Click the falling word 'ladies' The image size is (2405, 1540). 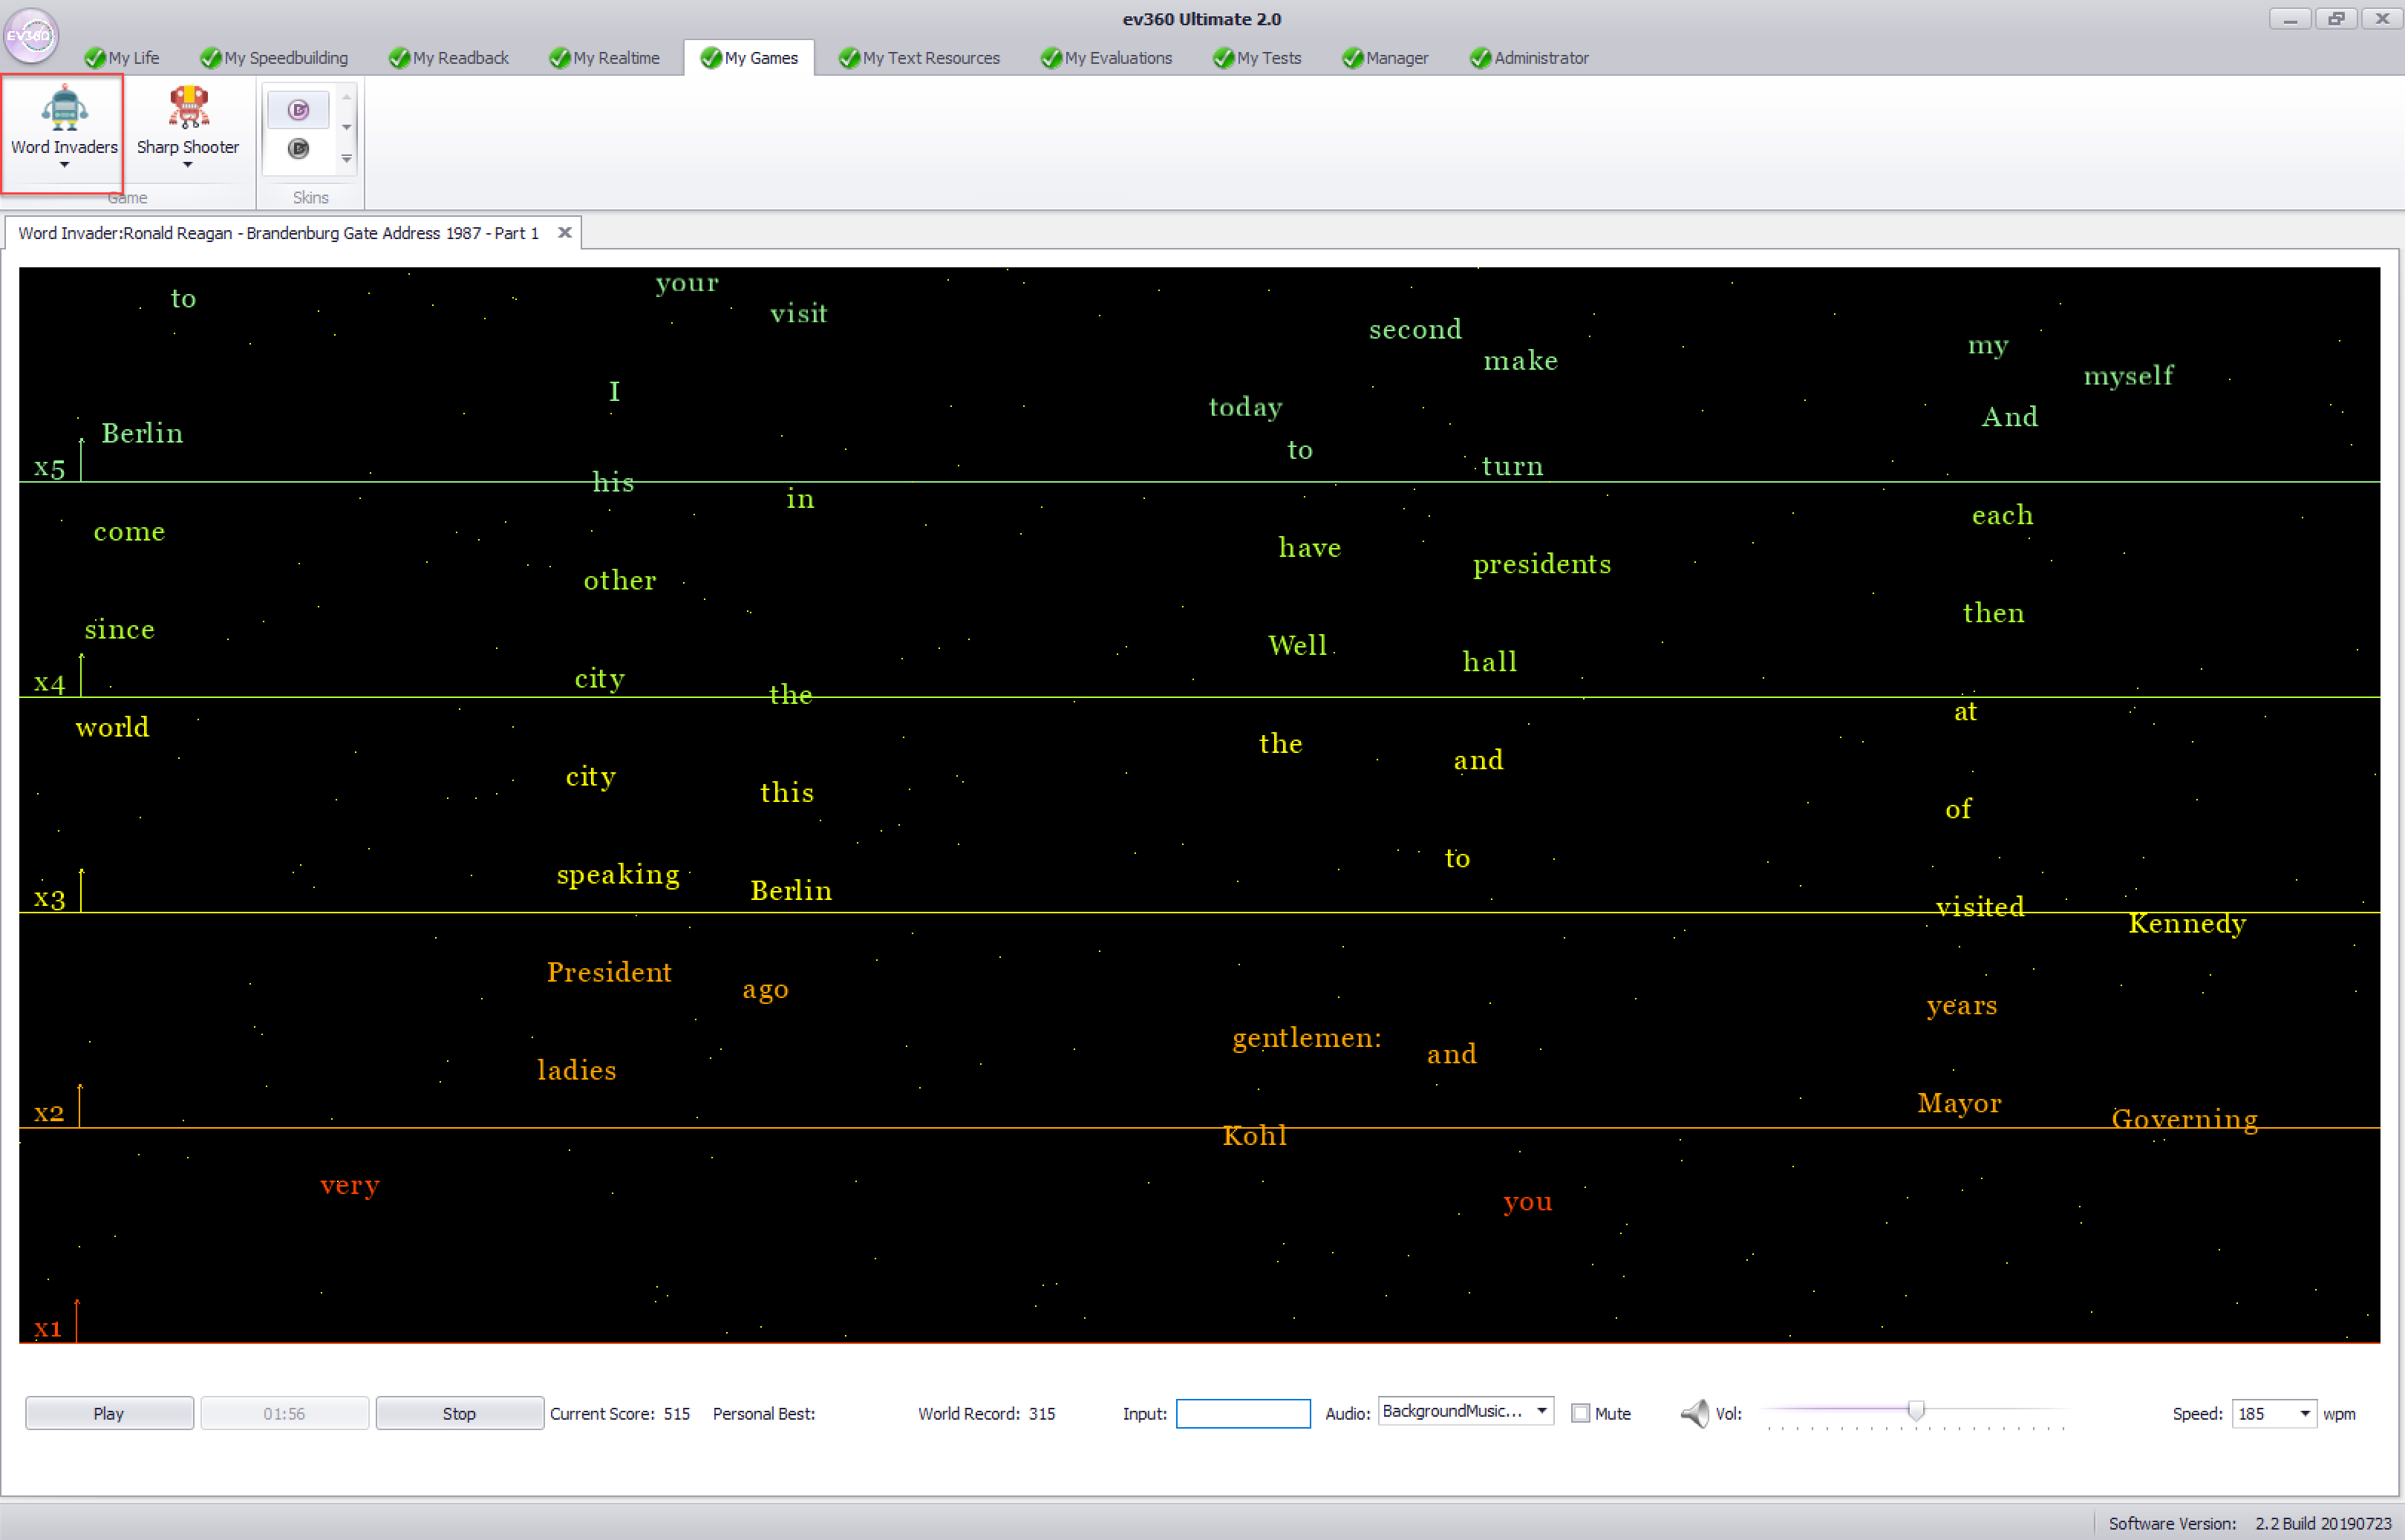577,1070
